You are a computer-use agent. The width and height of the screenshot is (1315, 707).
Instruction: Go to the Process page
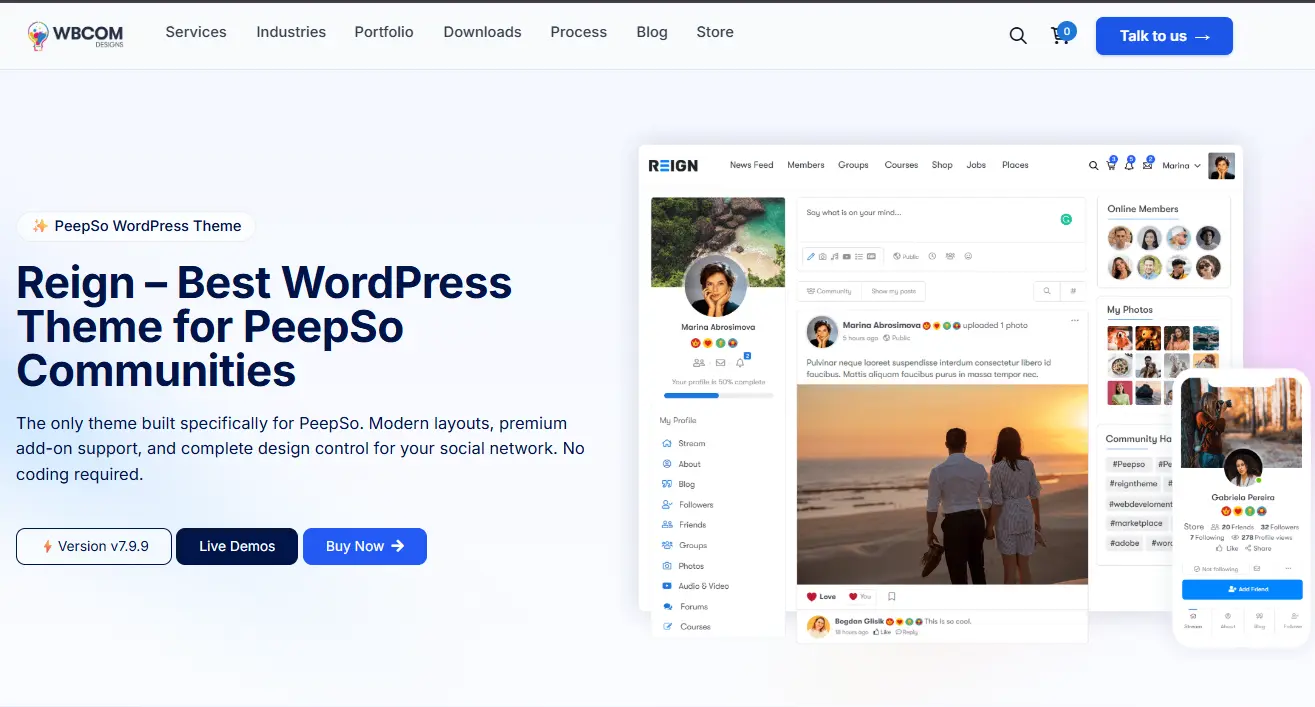[579, 32]
